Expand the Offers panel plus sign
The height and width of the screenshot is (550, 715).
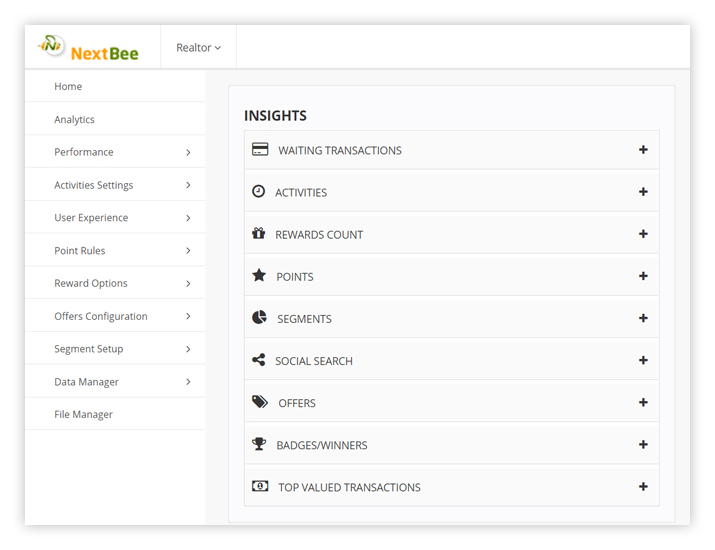(x=643, y=402)
